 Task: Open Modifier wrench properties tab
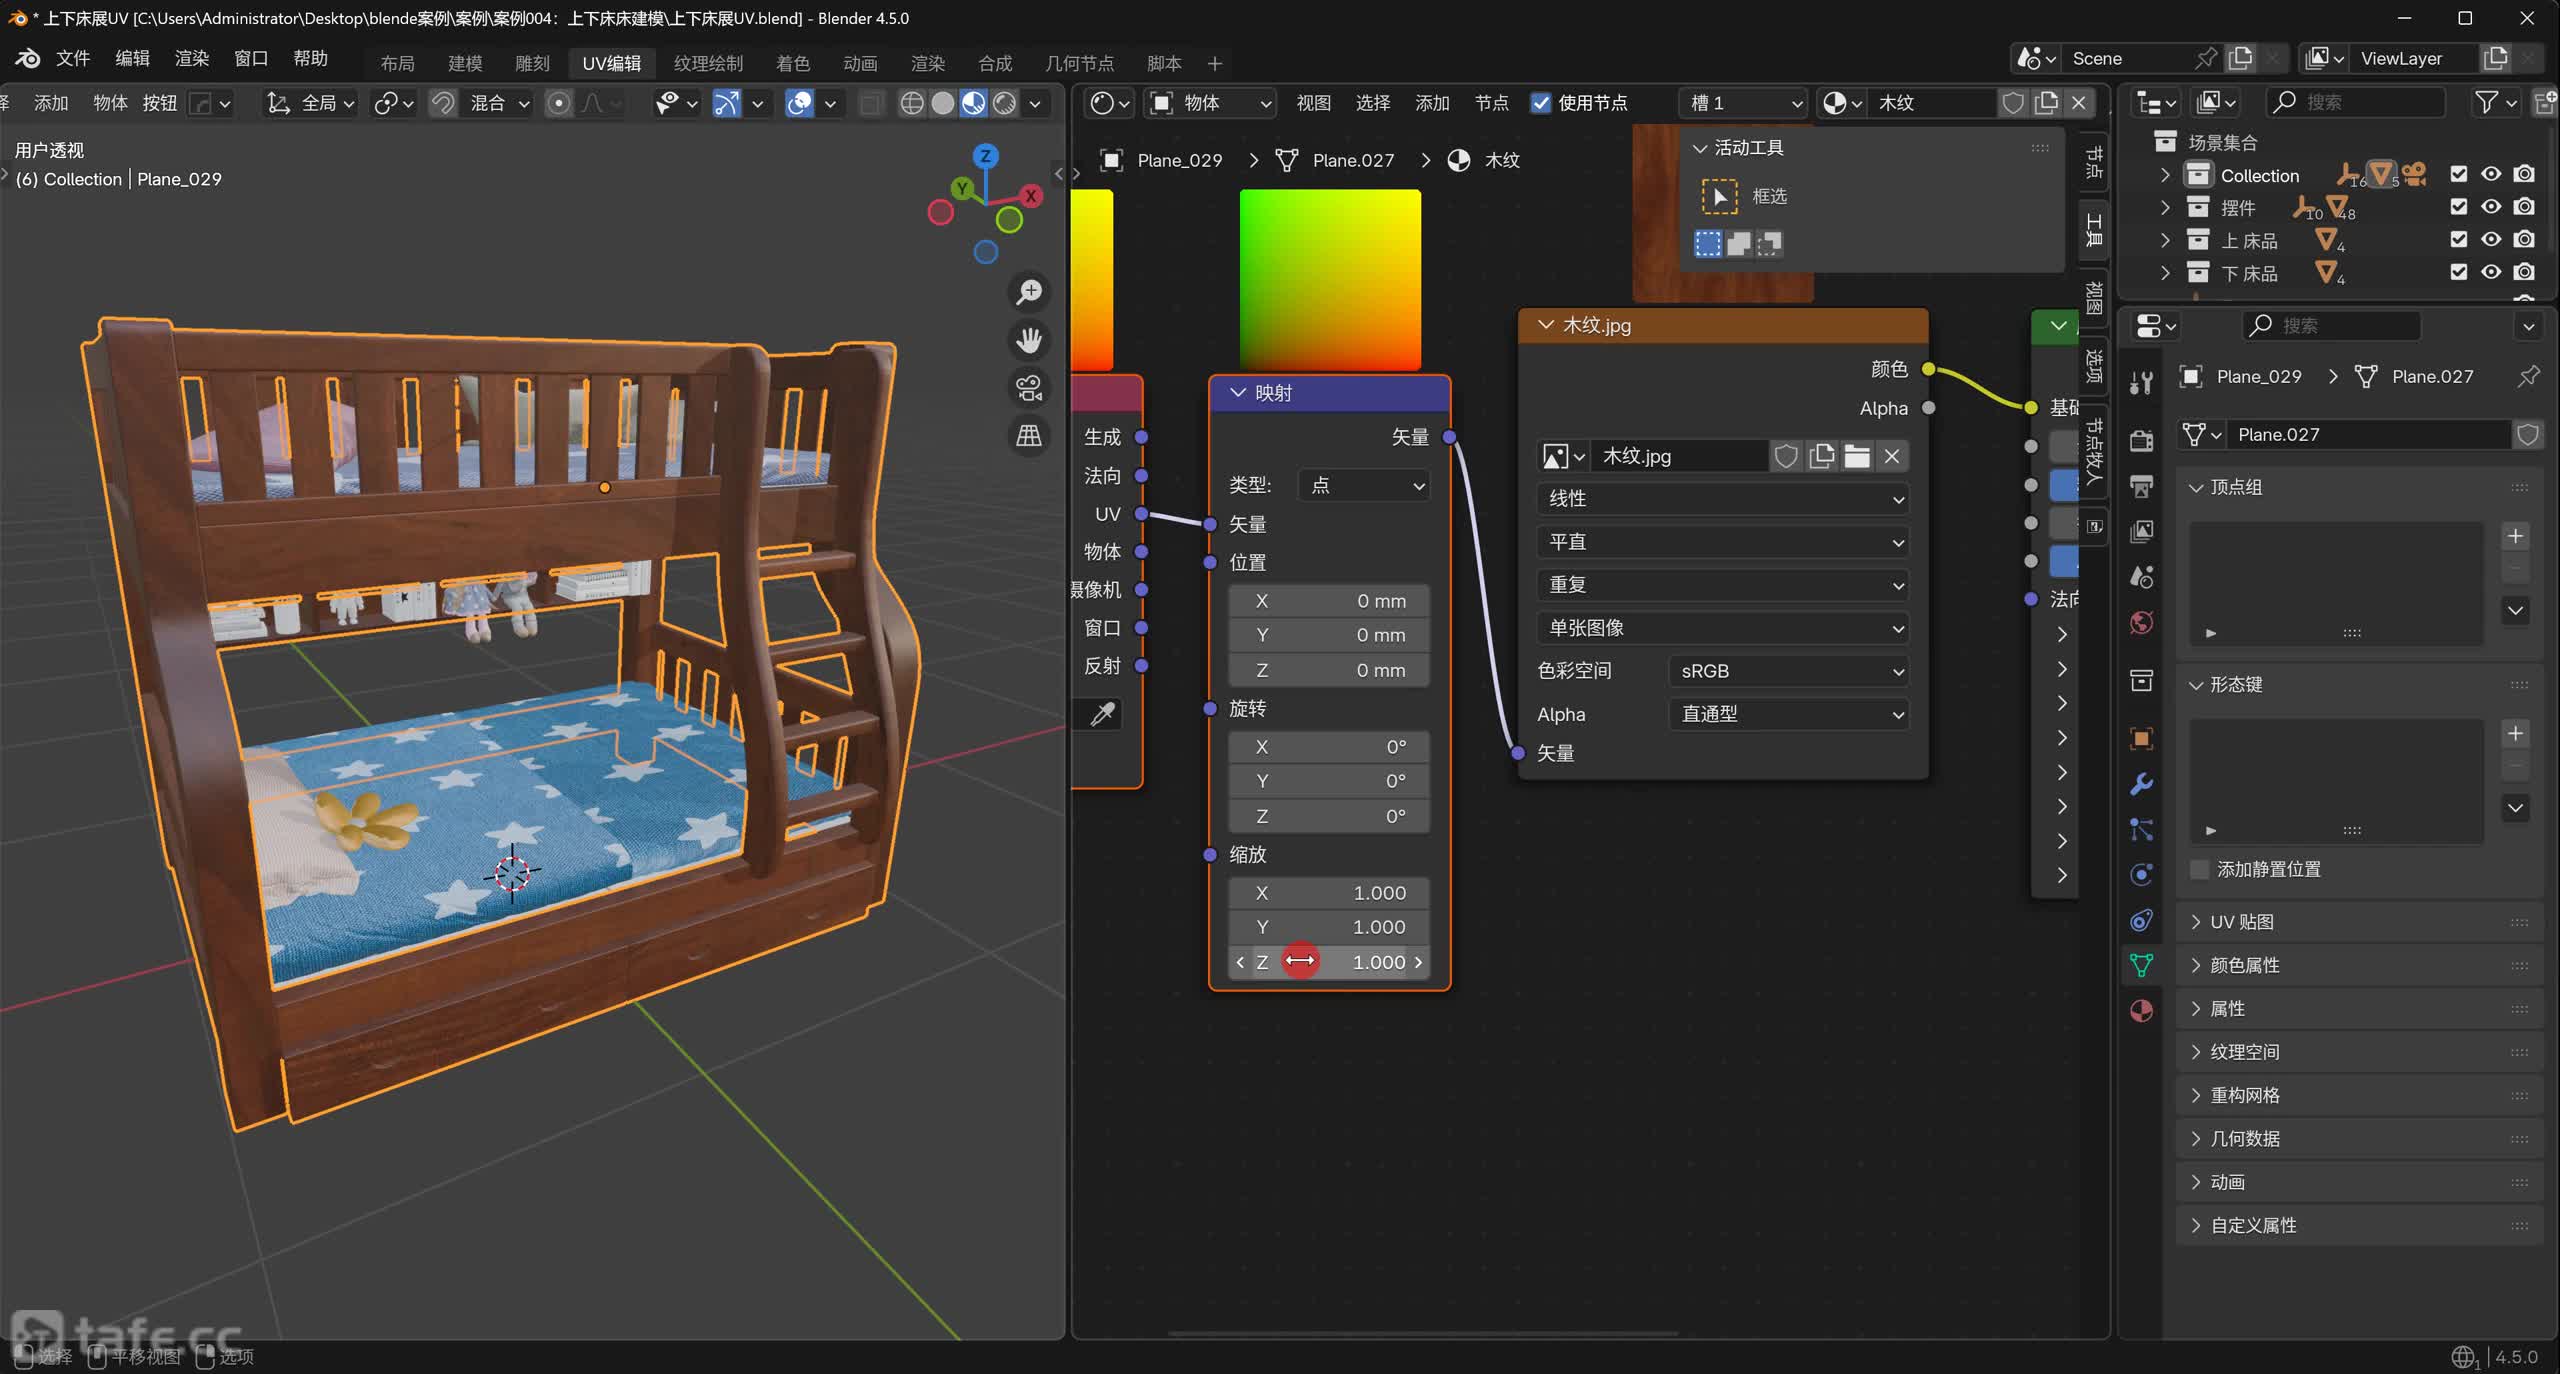pyautogui.click(x=2141, y=784)
